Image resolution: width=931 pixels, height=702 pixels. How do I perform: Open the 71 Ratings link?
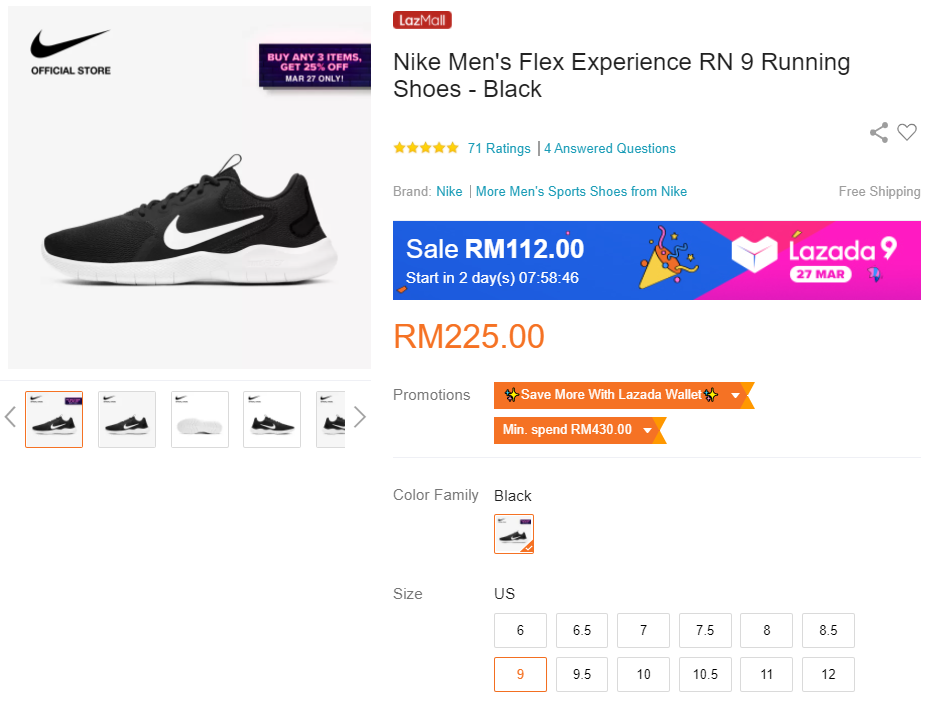click(x=499, y=148)
